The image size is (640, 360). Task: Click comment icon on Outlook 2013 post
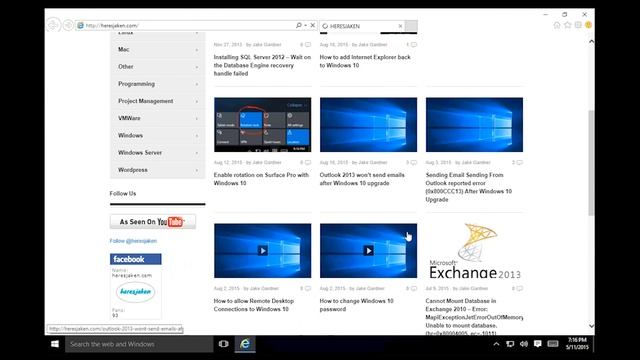coord(414,162)
